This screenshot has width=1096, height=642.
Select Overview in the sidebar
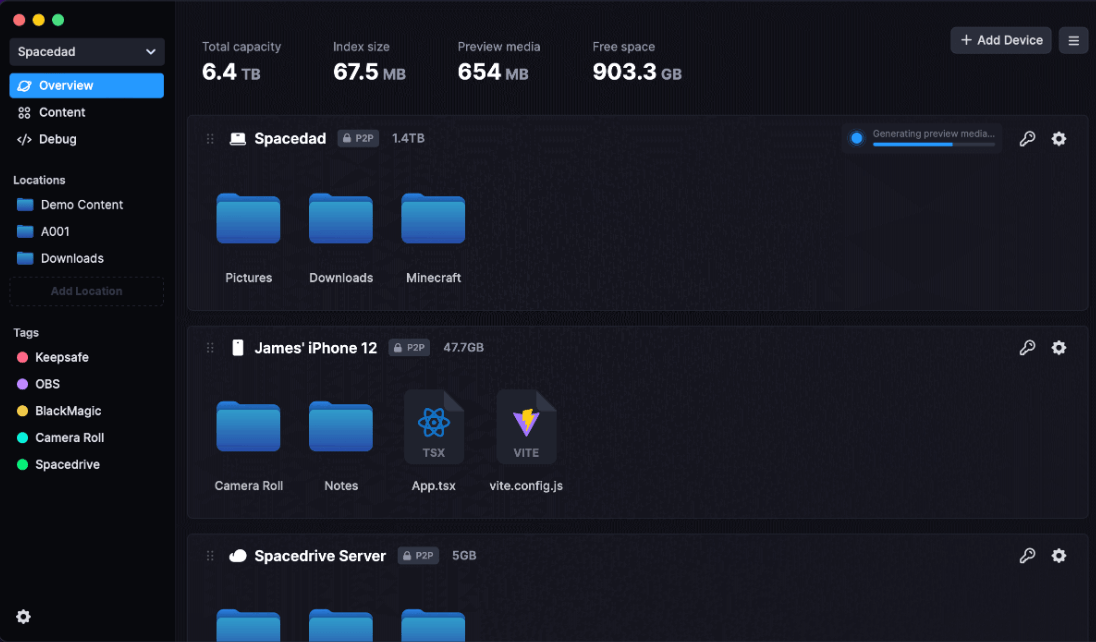(x=87, y=85)
